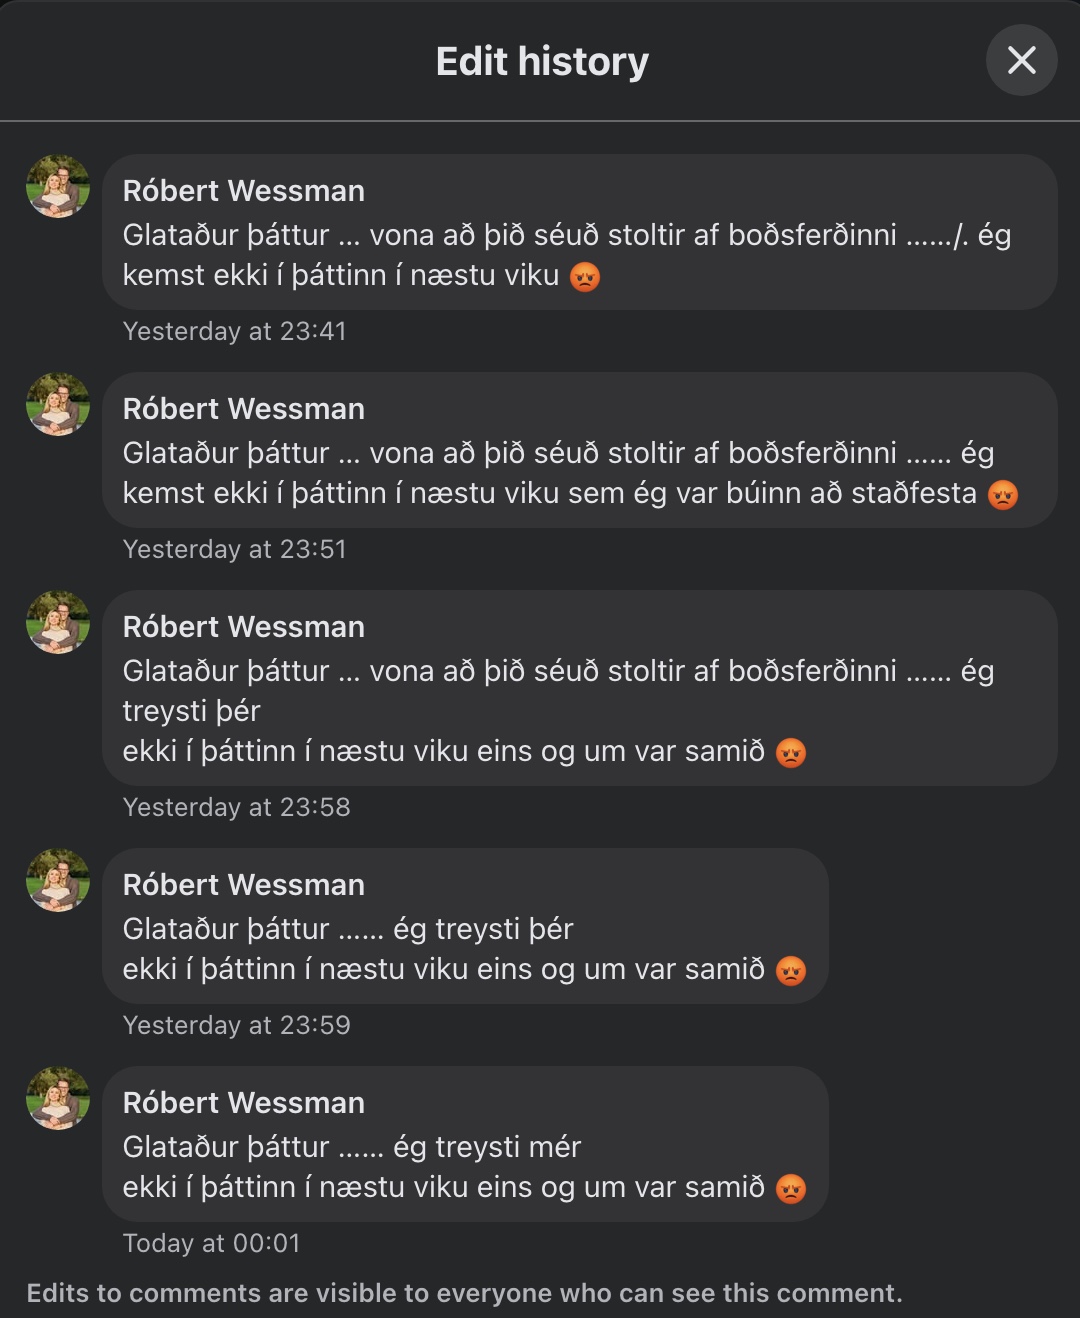The width and height of the screenshot is (1080, 1318).
Task: Click the profile picture beside the 23:41 edit
Action: click(58, 186)
